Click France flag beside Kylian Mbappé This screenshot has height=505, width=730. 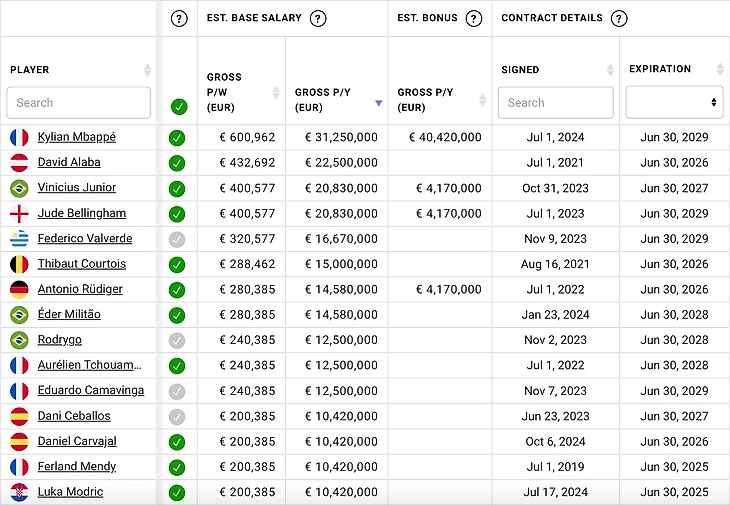pyautogui.click(x=19, y=137)
